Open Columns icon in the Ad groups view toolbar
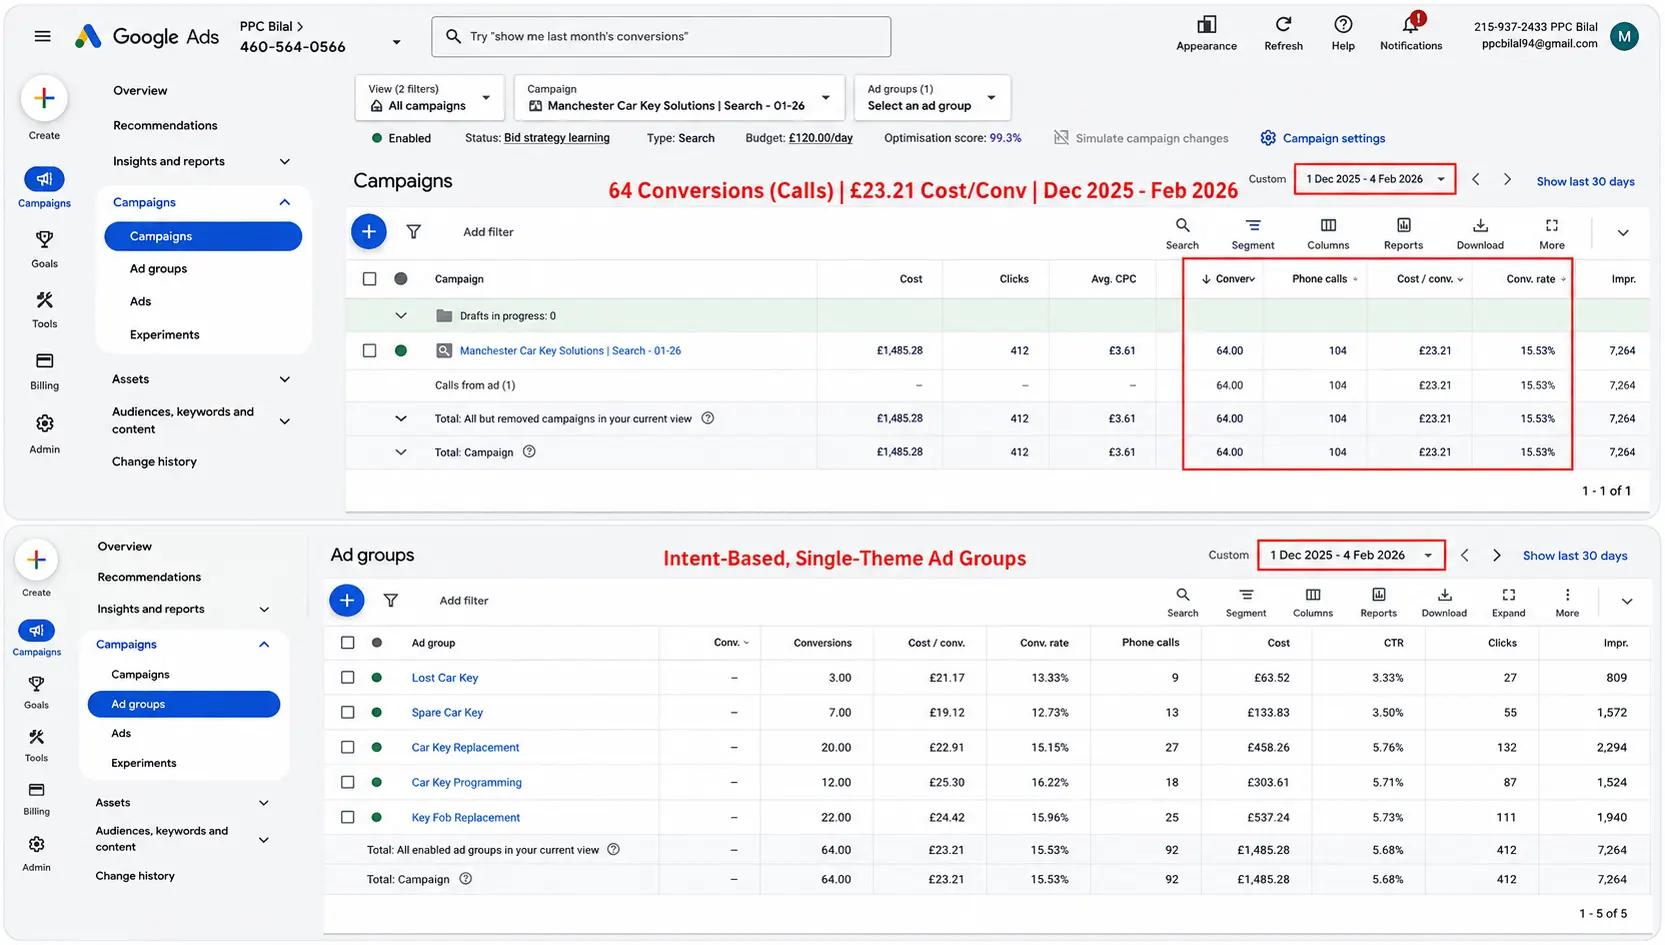Image resolution: width=1665 pixels, height=945 pixels. [x=1313, y=595]
